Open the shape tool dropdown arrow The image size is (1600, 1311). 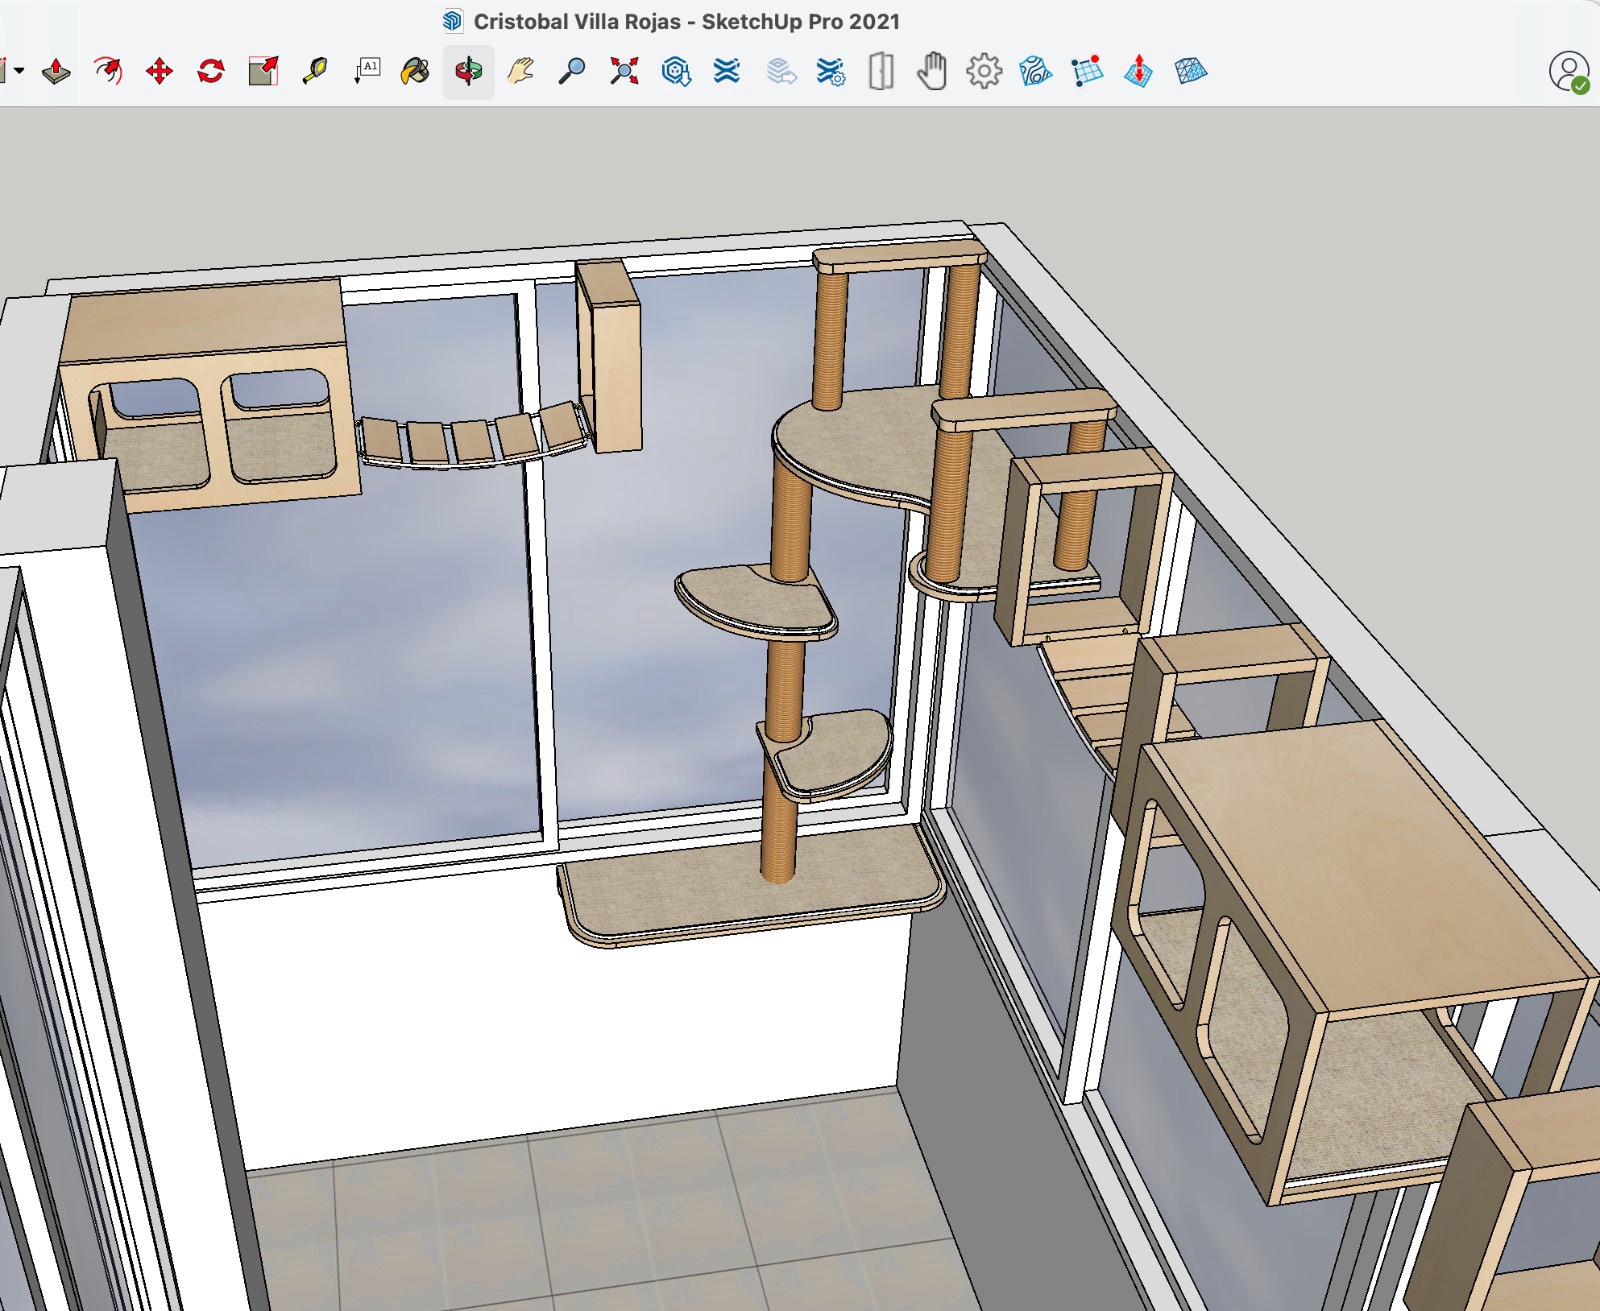19,71
